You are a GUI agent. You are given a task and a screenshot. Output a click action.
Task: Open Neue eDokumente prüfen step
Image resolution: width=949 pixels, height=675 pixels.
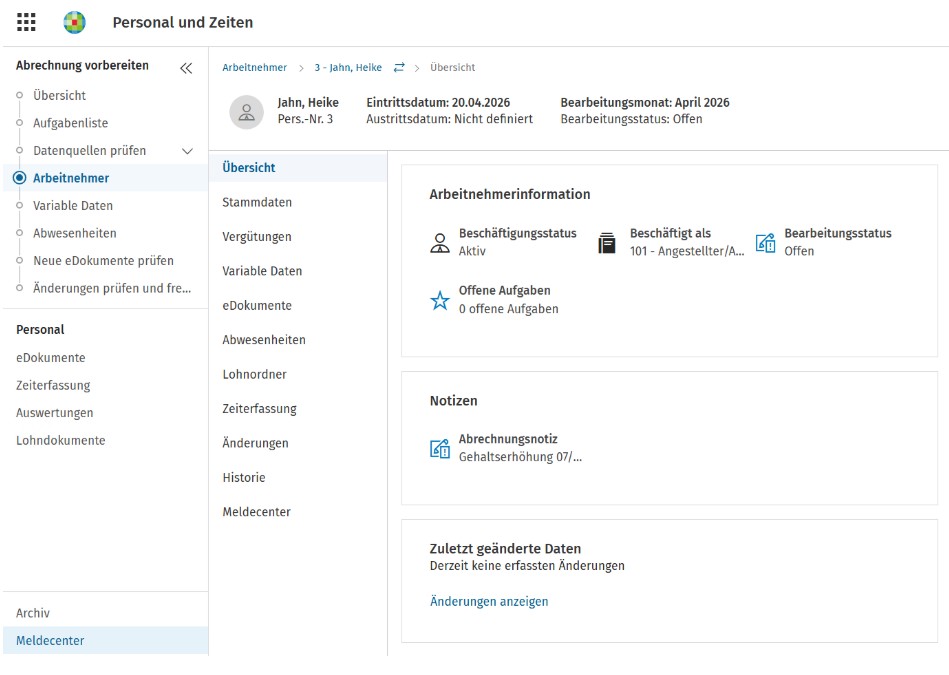(x=103, y=261)
